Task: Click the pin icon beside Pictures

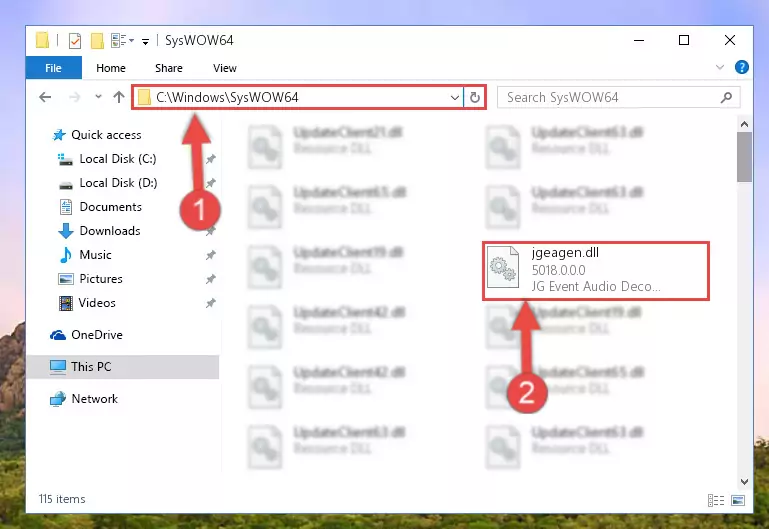Action: click(210, 279)
